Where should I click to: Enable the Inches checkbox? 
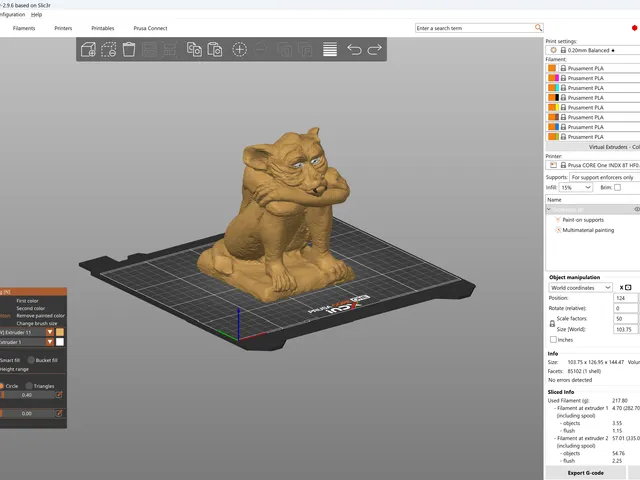(553, 340)
